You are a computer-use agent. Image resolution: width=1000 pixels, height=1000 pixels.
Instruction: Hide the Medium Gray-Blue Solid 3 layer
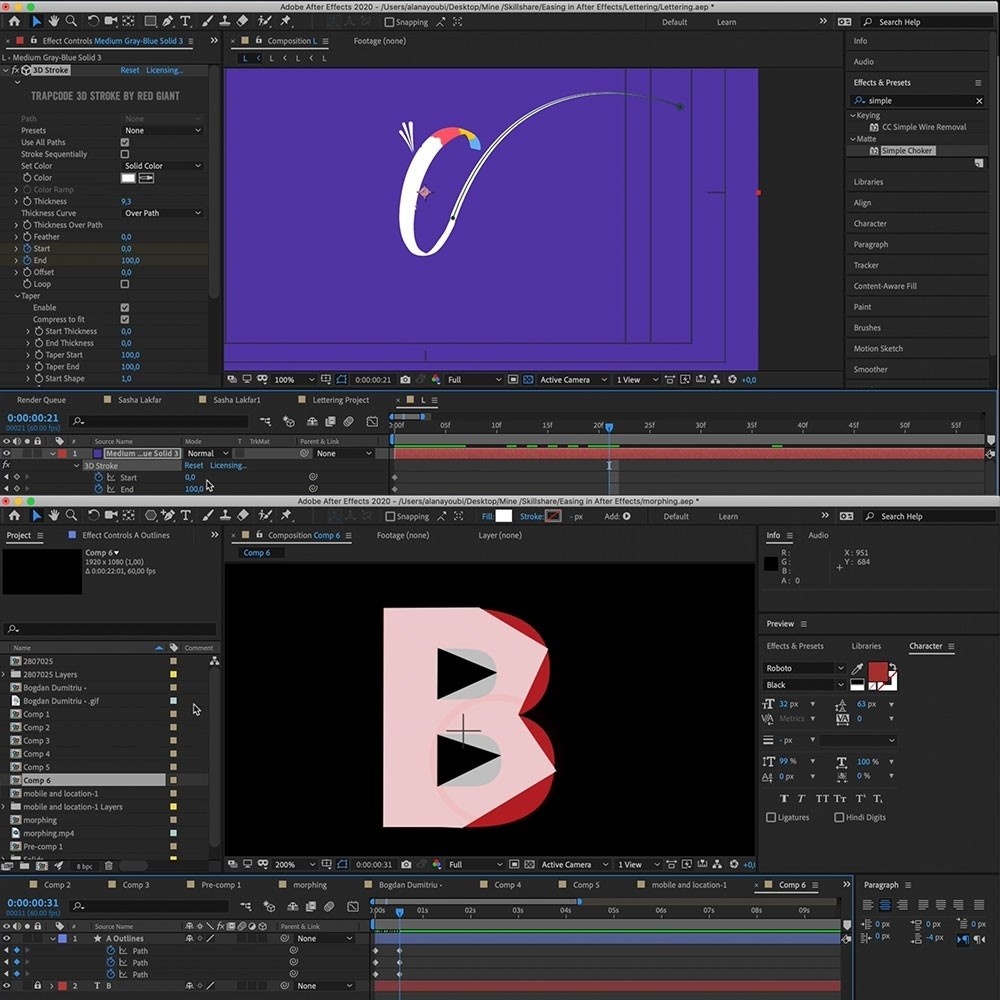pos(6,453)
